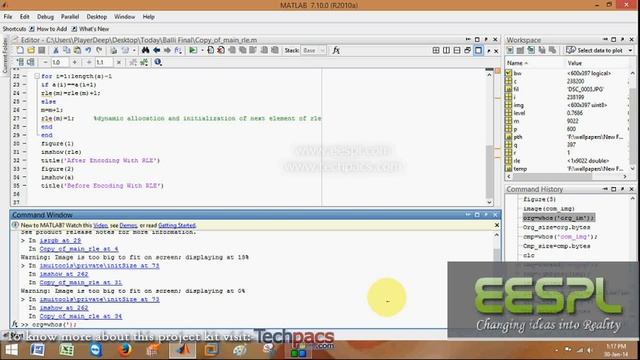The width and height of the screenshot is (640, 360).
Task: Create a new file in Editor toolbar
Action: pos(20,50)
